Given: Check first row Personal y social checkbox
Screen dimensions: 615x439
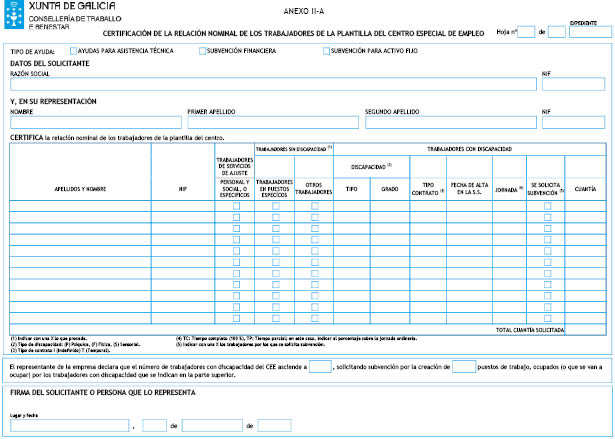Looking at the screenshot, I should (x=236, y=205).
